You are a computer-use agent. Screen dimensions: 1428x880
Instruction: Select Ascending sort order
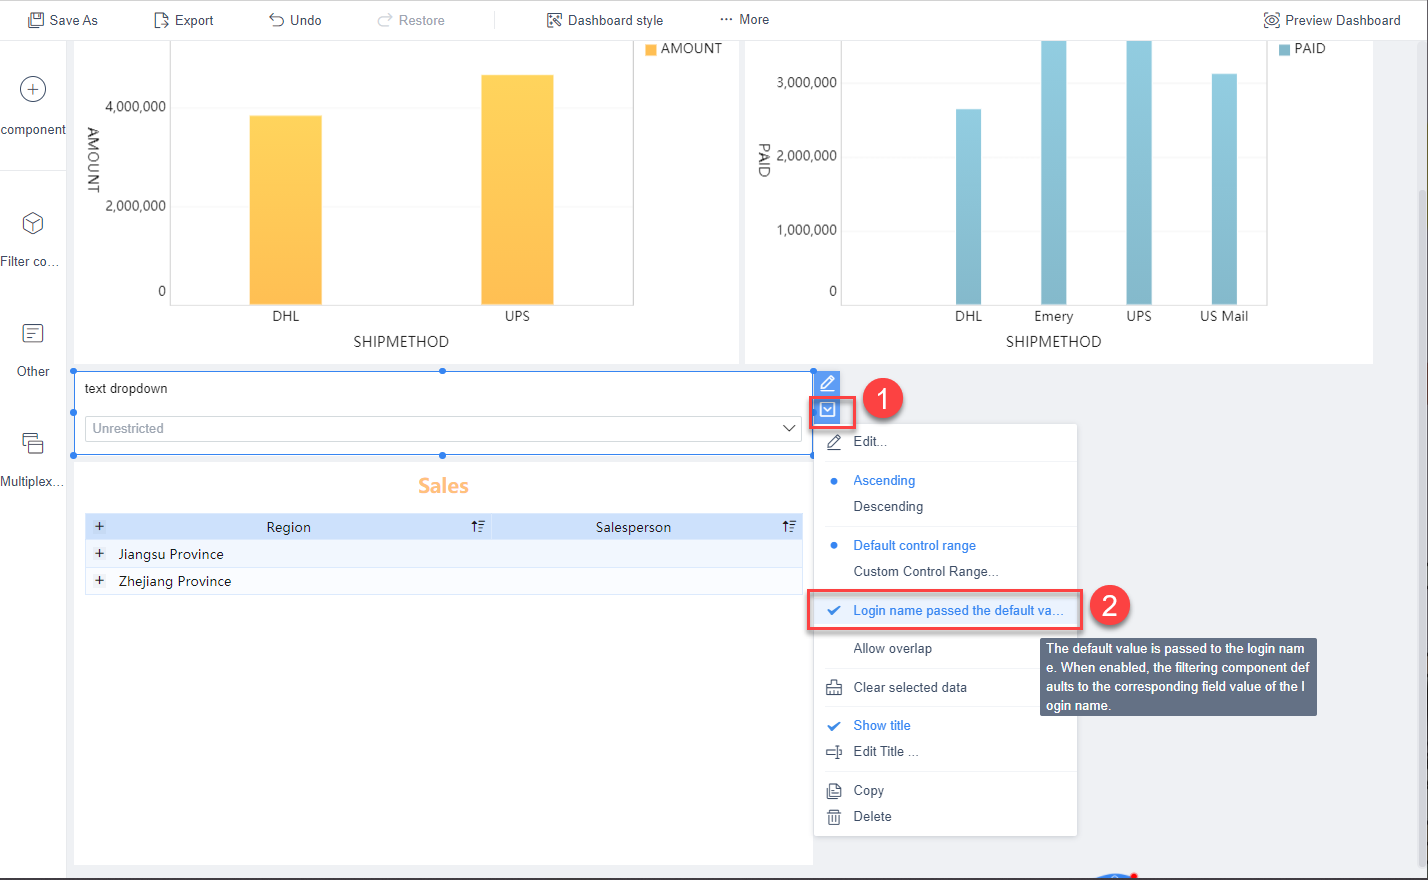point(884,480)
